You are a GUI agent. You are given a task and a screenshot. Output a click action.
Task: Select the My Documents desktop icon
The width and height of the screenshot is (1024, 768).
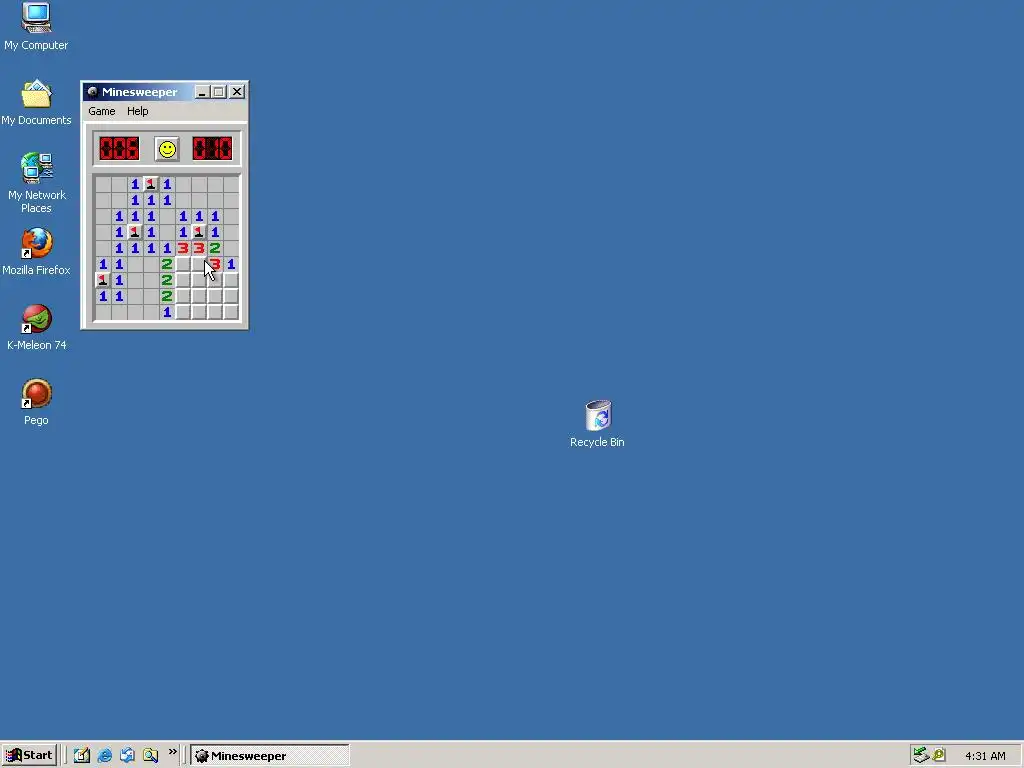[36, 102]
